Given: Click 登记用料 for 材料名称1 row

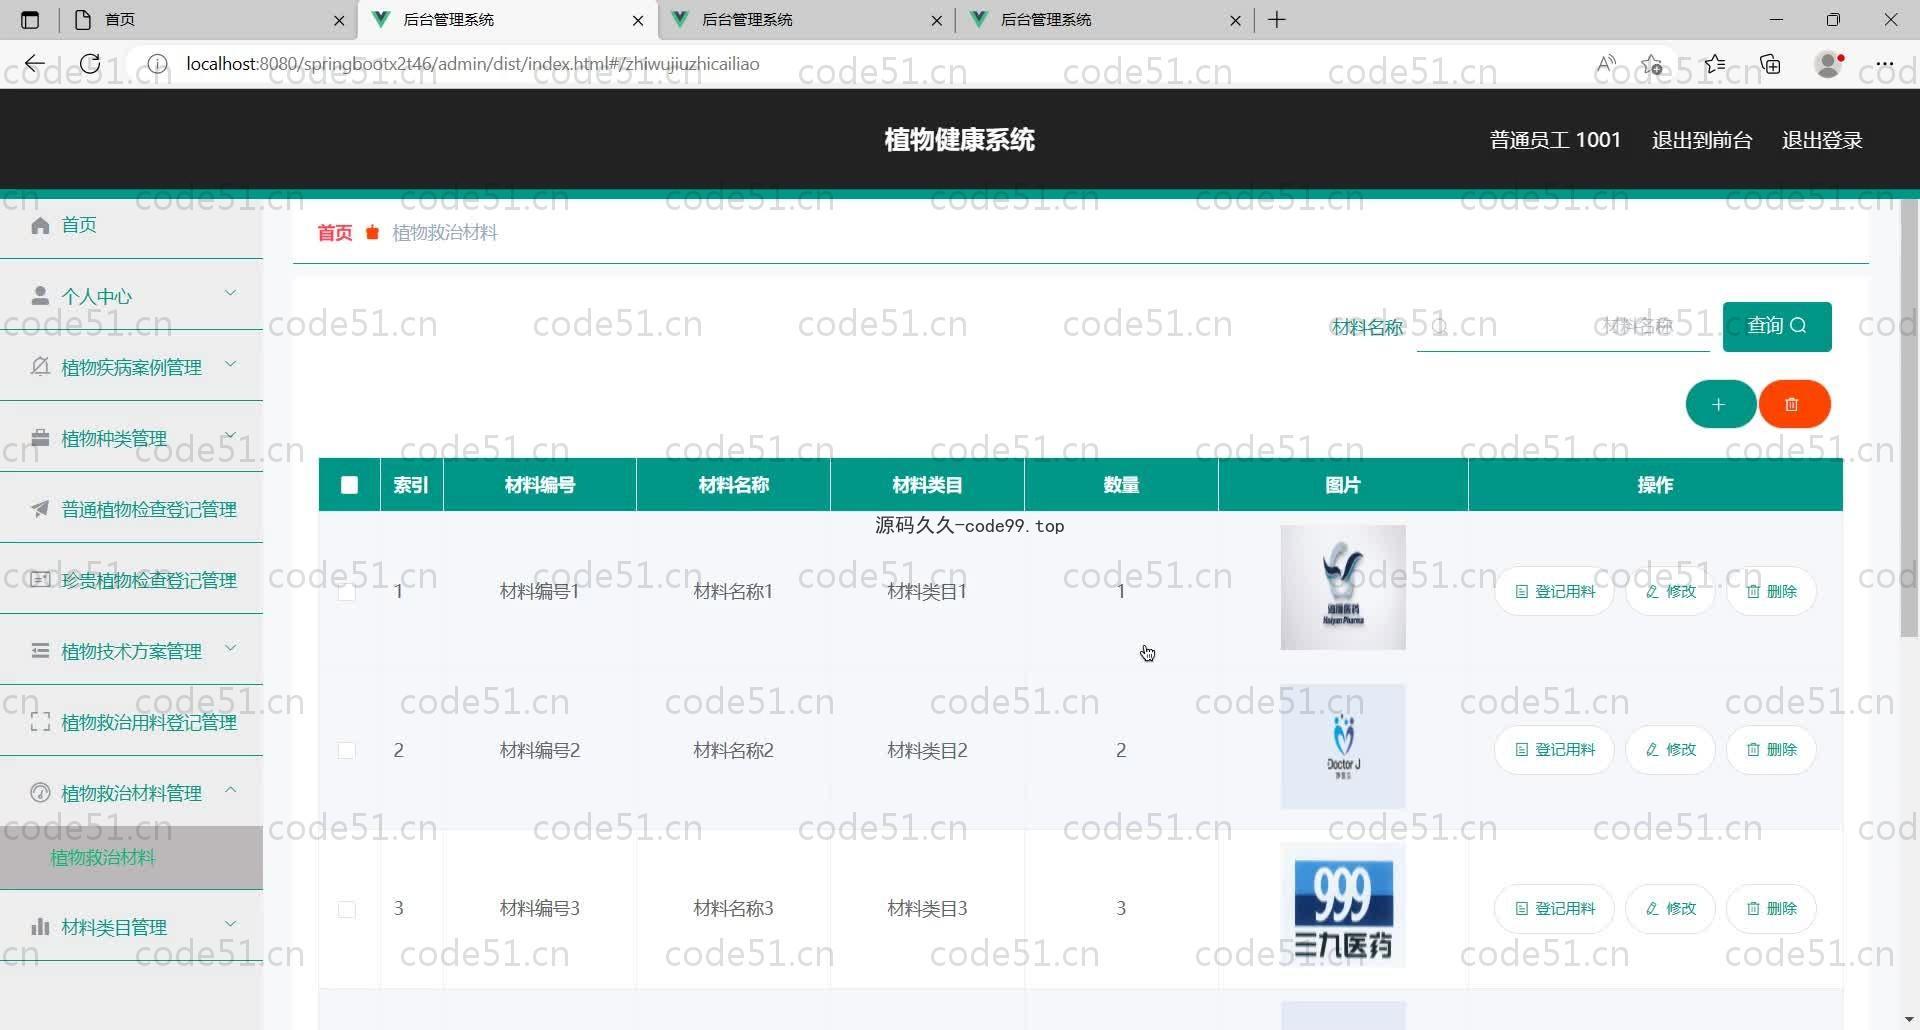Looking at the screenshot, I should click(1555, 592).
